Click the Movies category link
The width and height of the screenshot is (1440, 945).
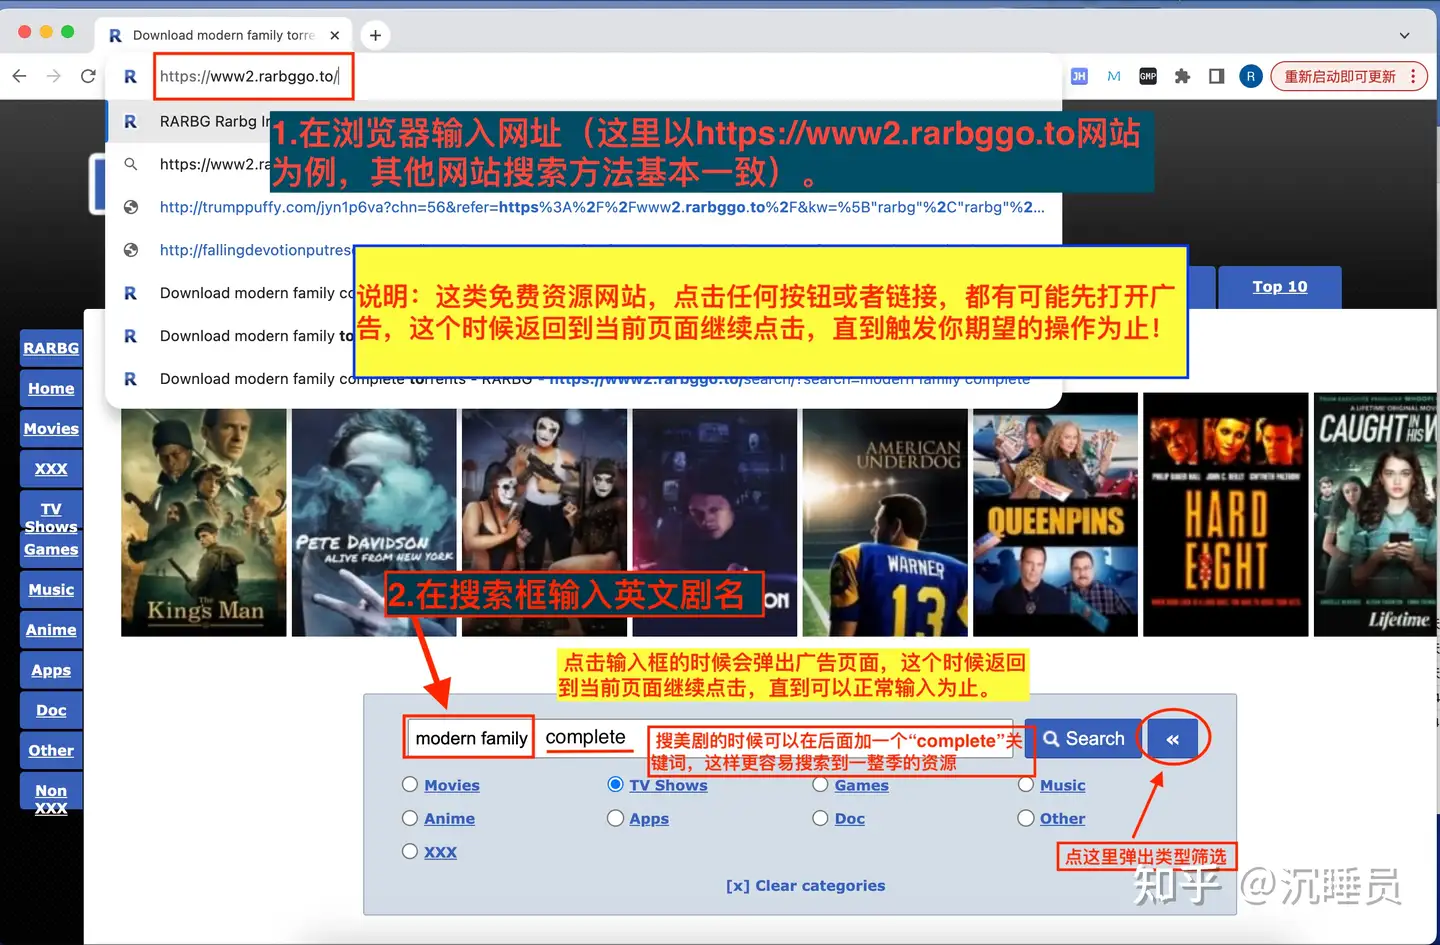pos(452,786)
